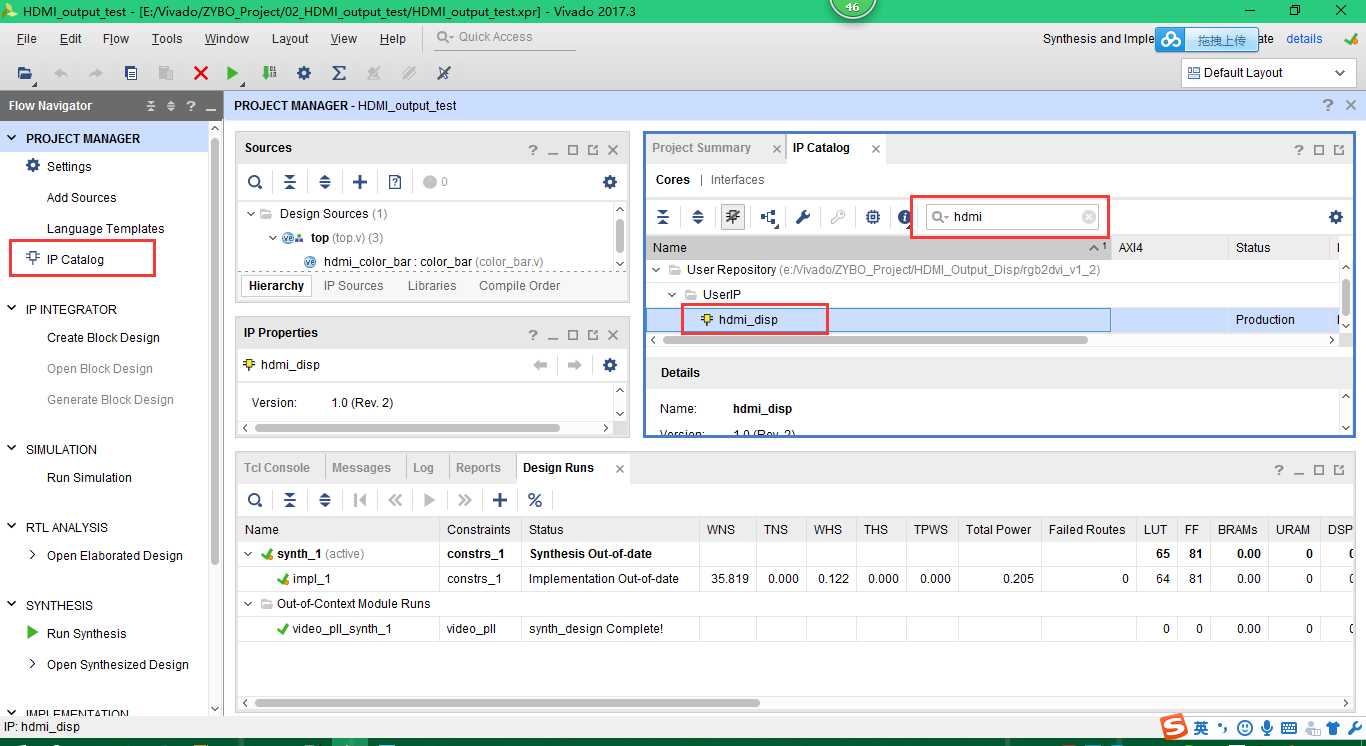Click the copy document toolbar icon
This screenshot has width=1366, height=746.
point(131,73)
